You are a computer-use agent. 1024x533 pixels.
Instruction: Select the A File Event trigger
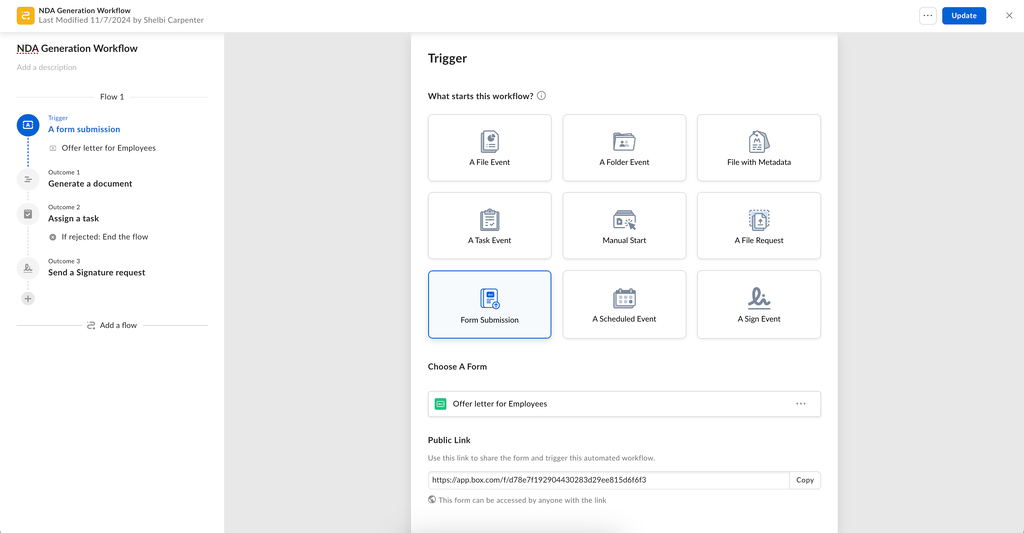click(489, 148)
